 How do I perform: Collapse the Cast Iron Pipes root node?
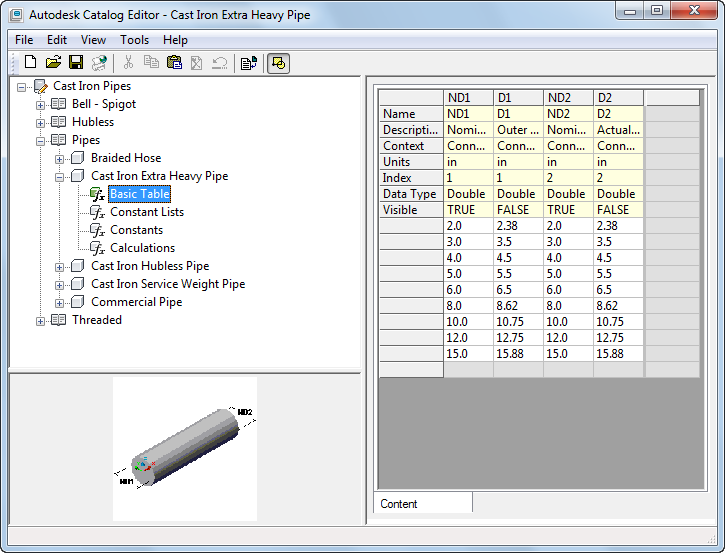21,87
